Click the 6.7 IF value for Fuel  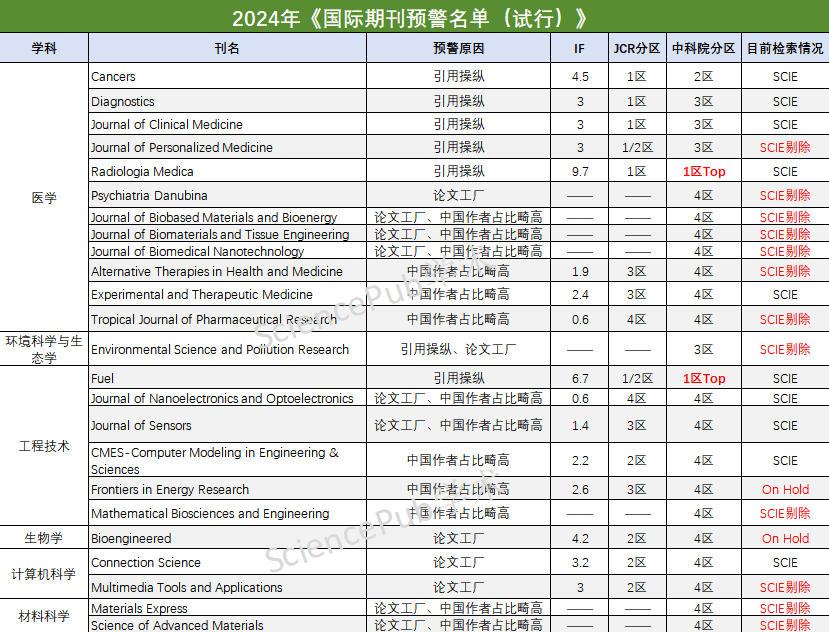pyautogui.click(x=580, y=379)
